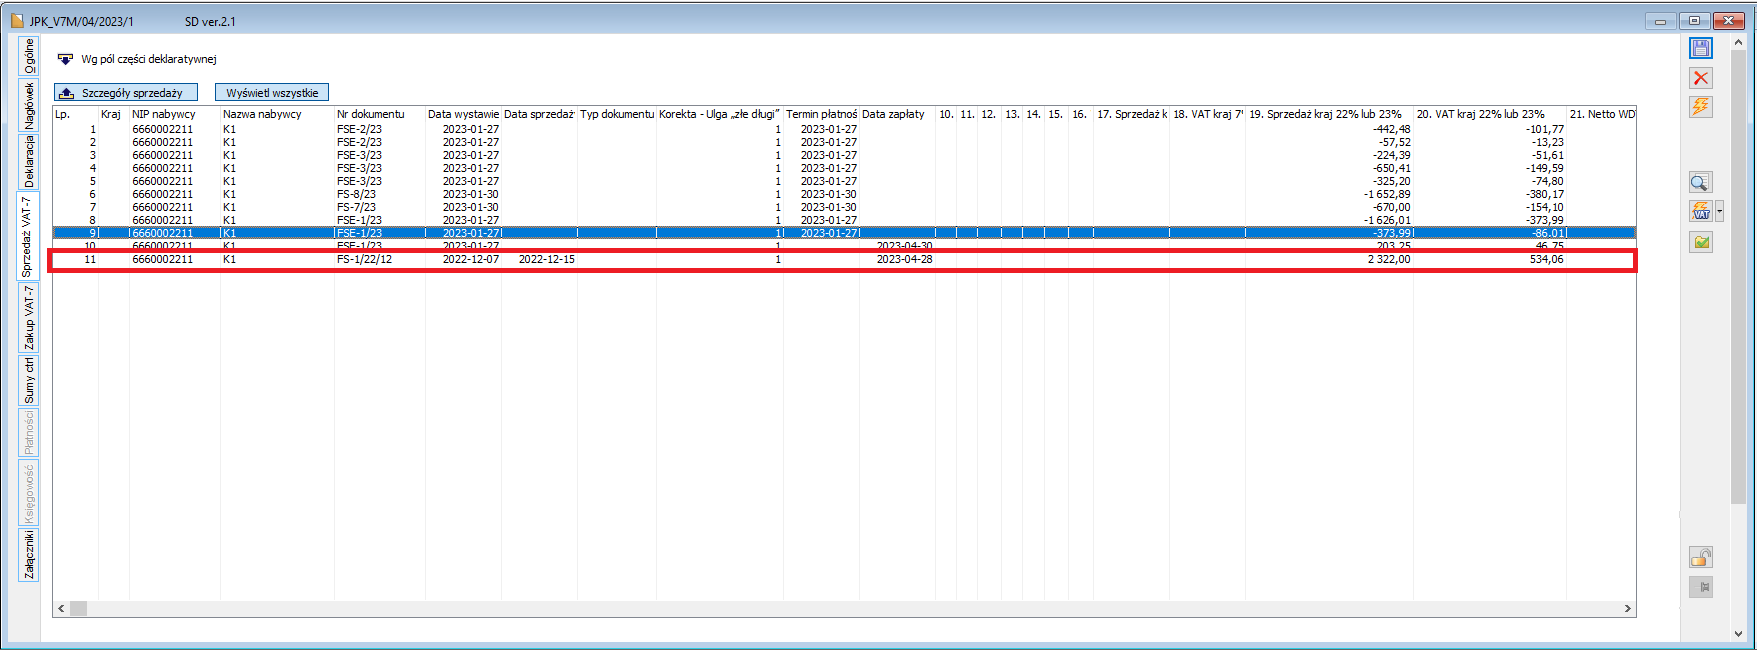Select the Sprzedaż VAT-7 tab
Screen dimensions: 1757x651
[29, 237]
